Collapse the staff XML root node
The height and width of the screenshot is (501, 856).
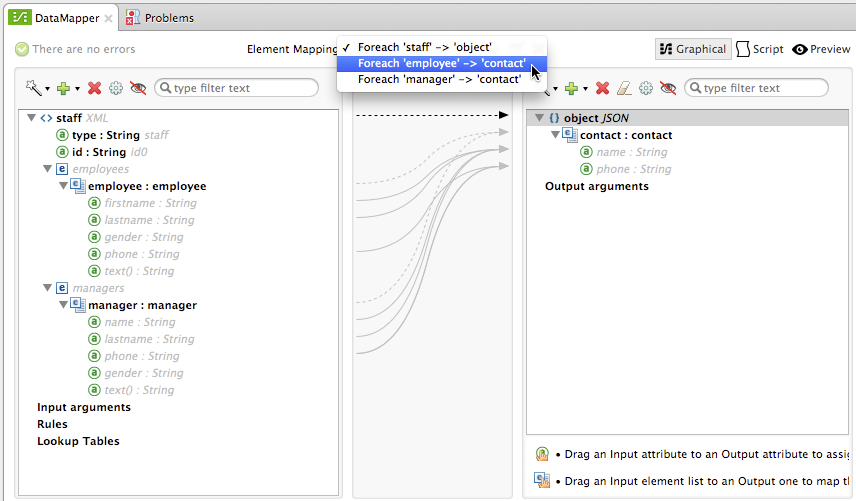32,118
